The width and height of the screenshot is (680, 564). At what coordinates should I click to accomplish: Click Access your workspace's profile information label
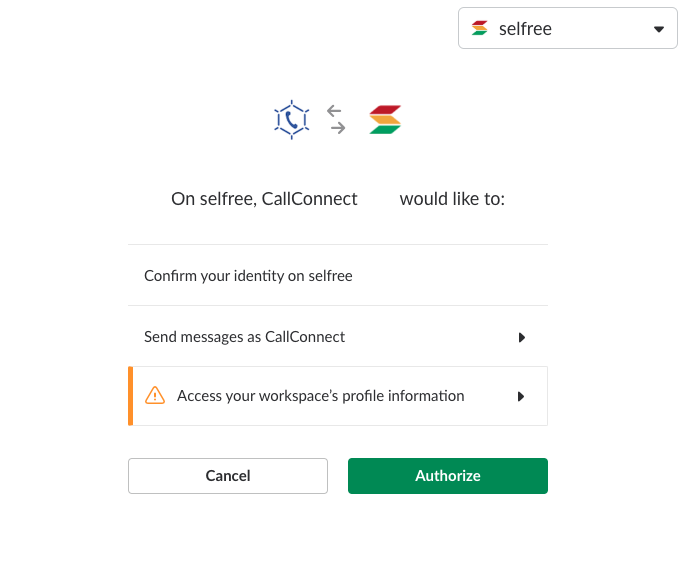click(x=320, y=396)
